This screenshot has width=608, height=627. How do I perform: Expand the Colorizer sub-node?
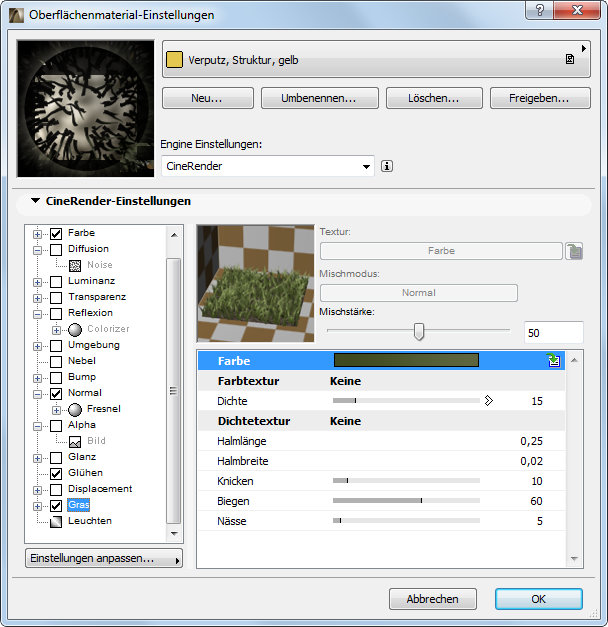tap(56, 330)
